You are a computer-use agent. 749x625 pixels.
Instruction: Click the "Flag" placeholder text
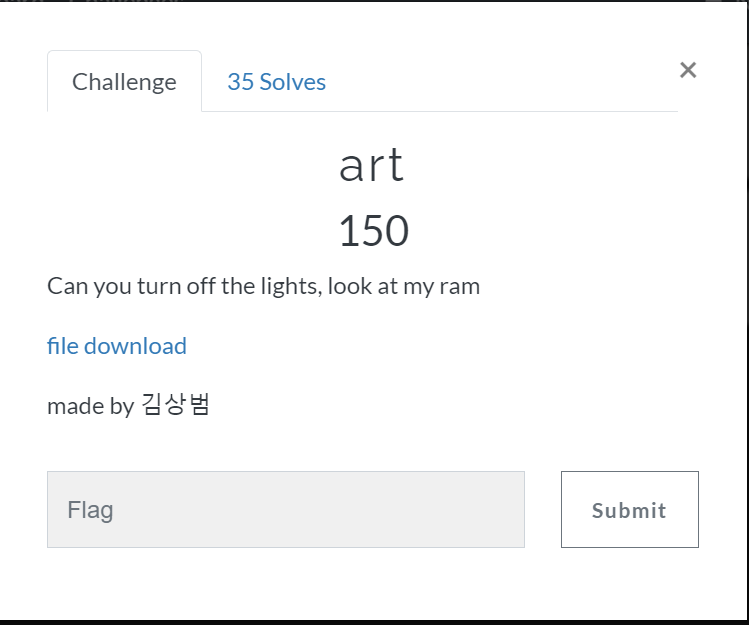(x=90, y=510)
